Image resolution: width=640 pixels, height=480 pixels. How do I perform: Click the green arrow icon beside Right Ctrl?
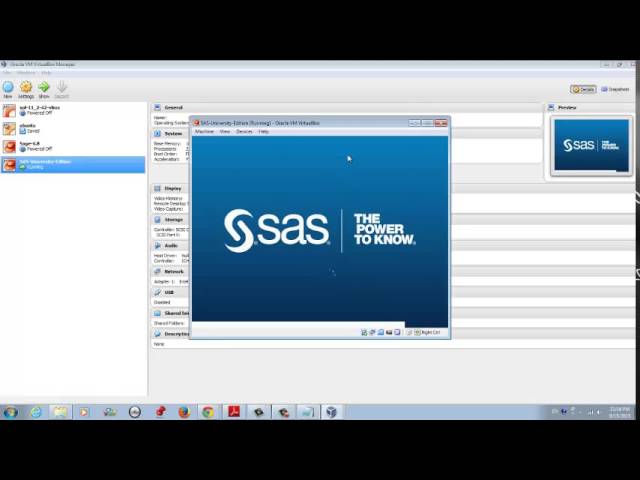[417, 333]
